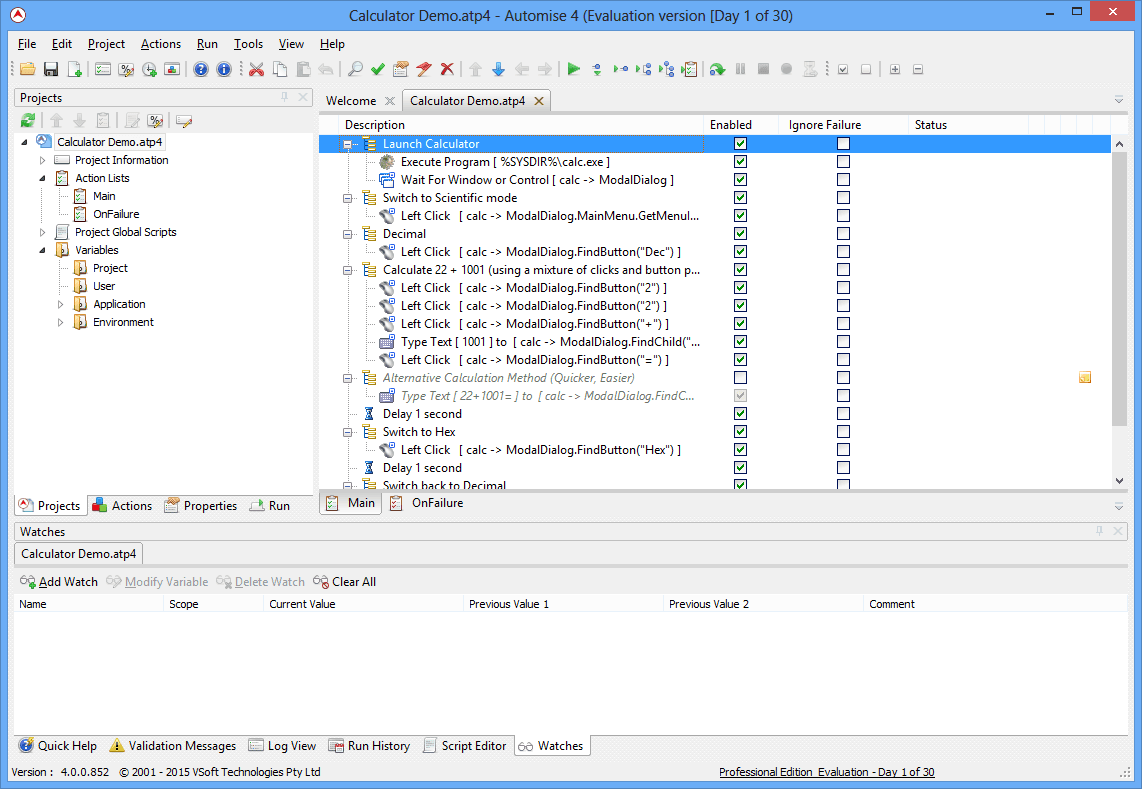1142x789 pixels.
Task: Collapse the Alternative Calculation Method group
Action: click(347, 378)
